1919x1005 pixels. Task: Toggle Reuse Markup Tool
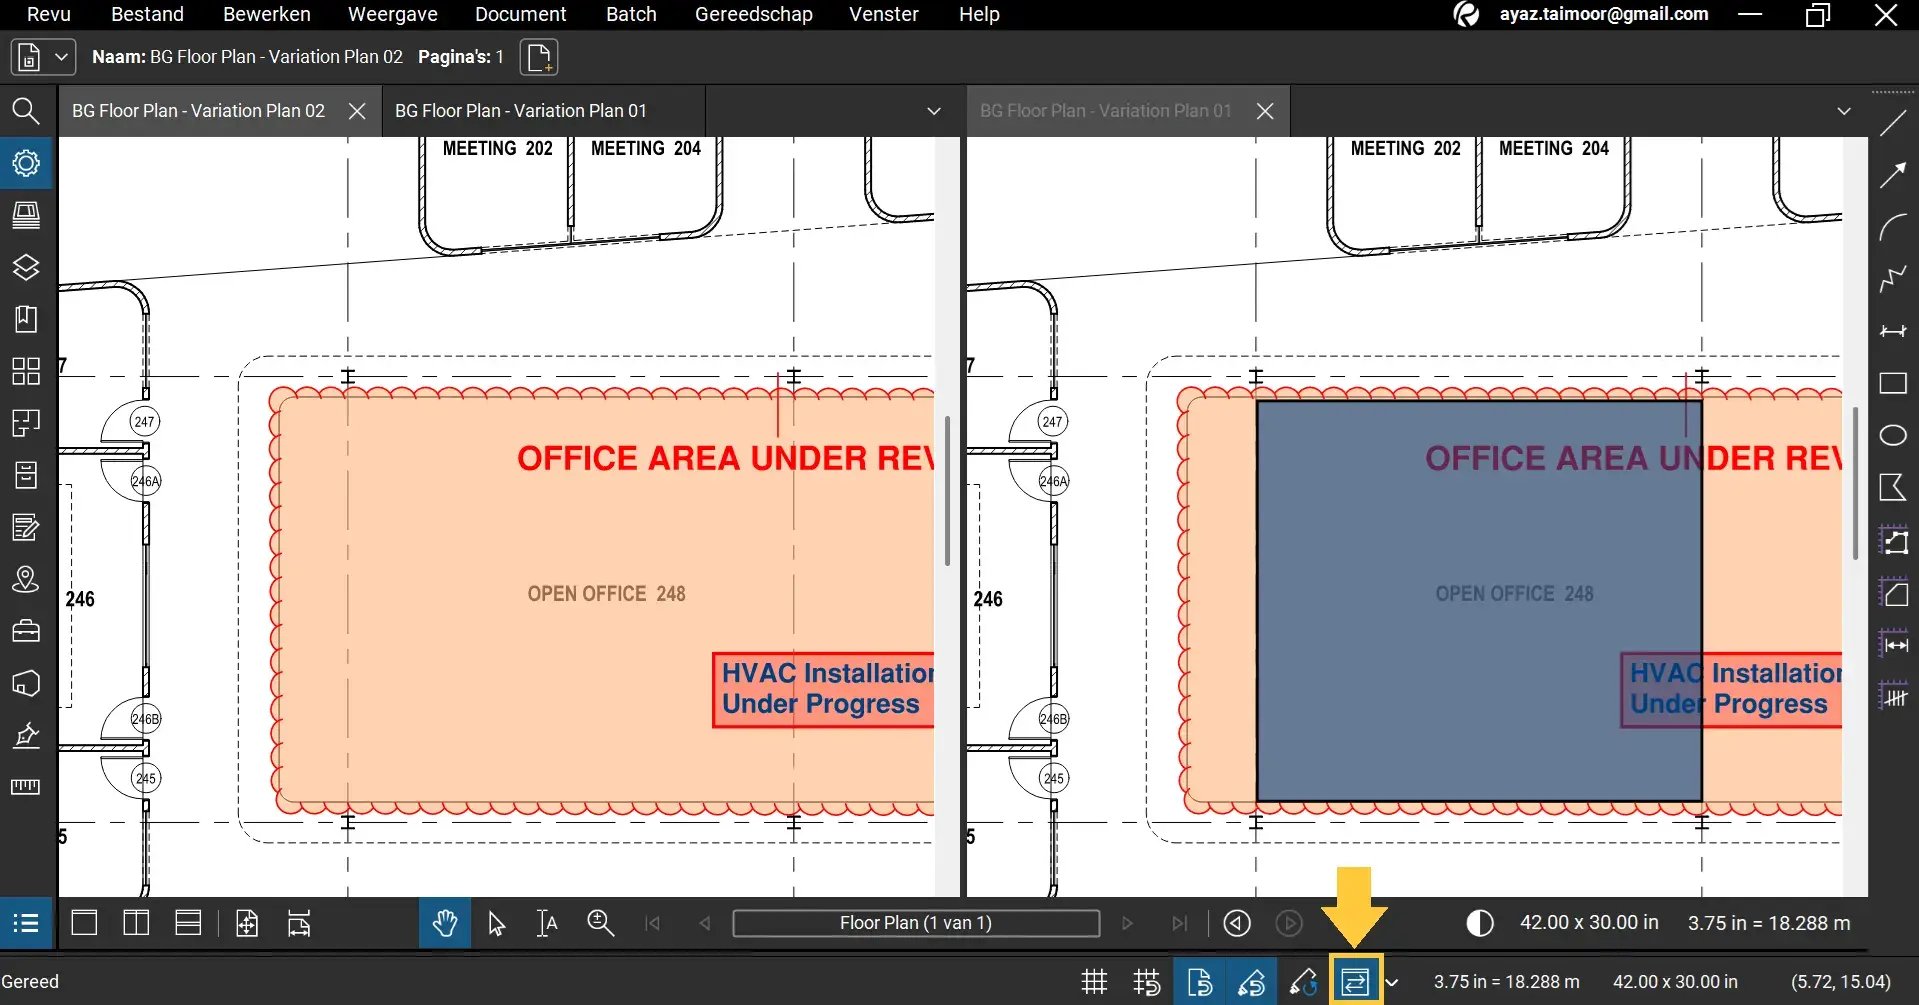coord(1303,982)
